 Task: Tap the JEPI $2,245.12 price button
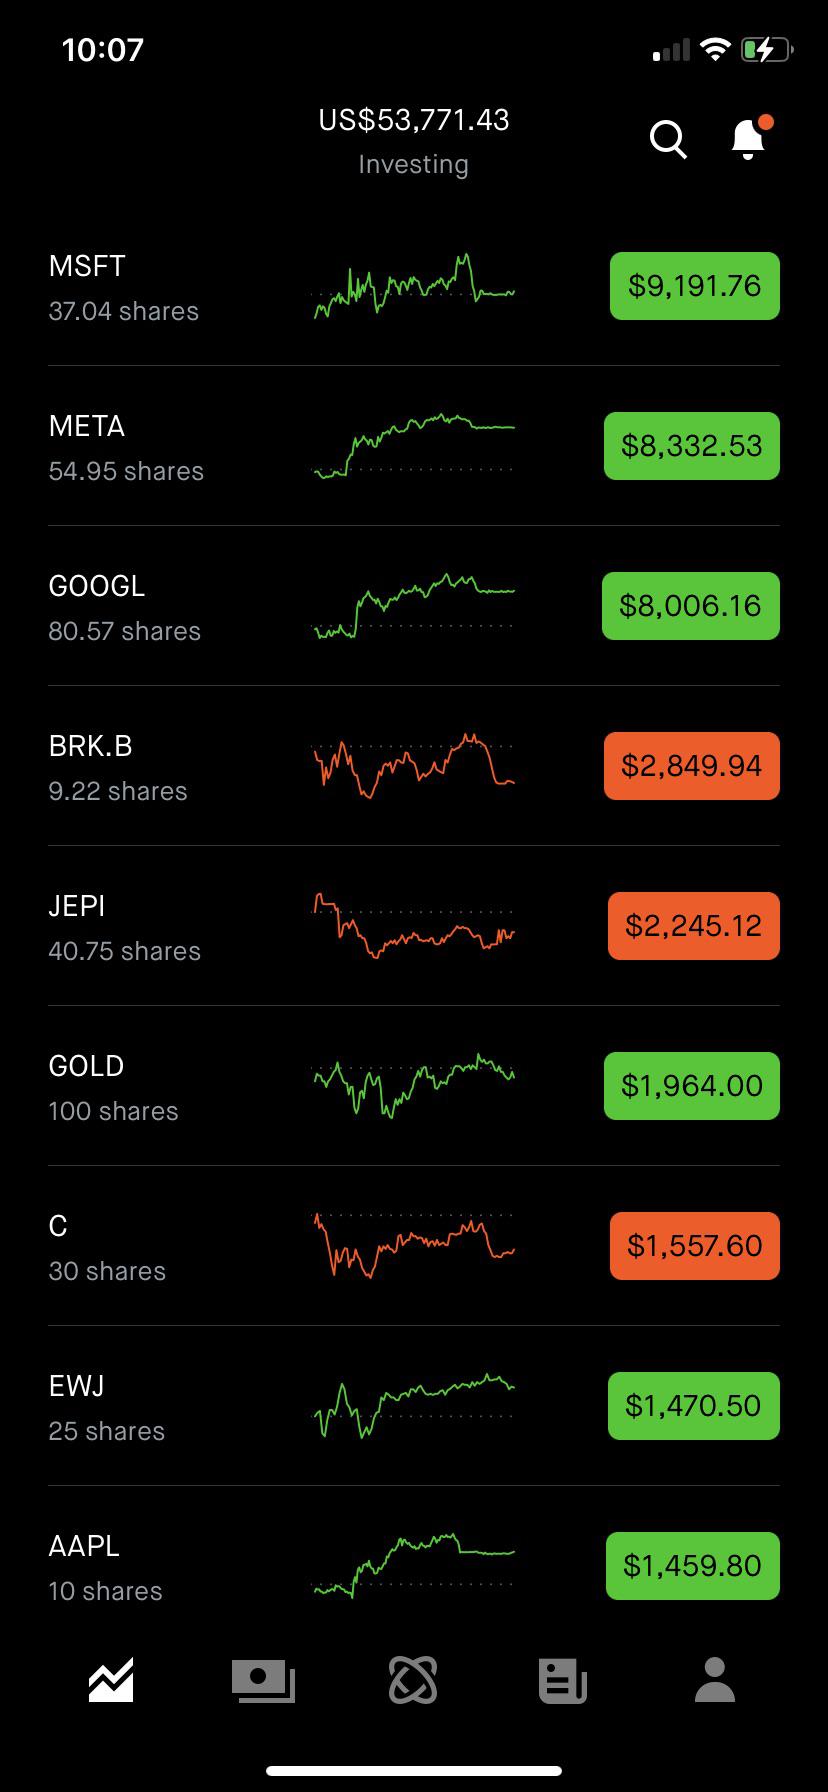(694, 926)
